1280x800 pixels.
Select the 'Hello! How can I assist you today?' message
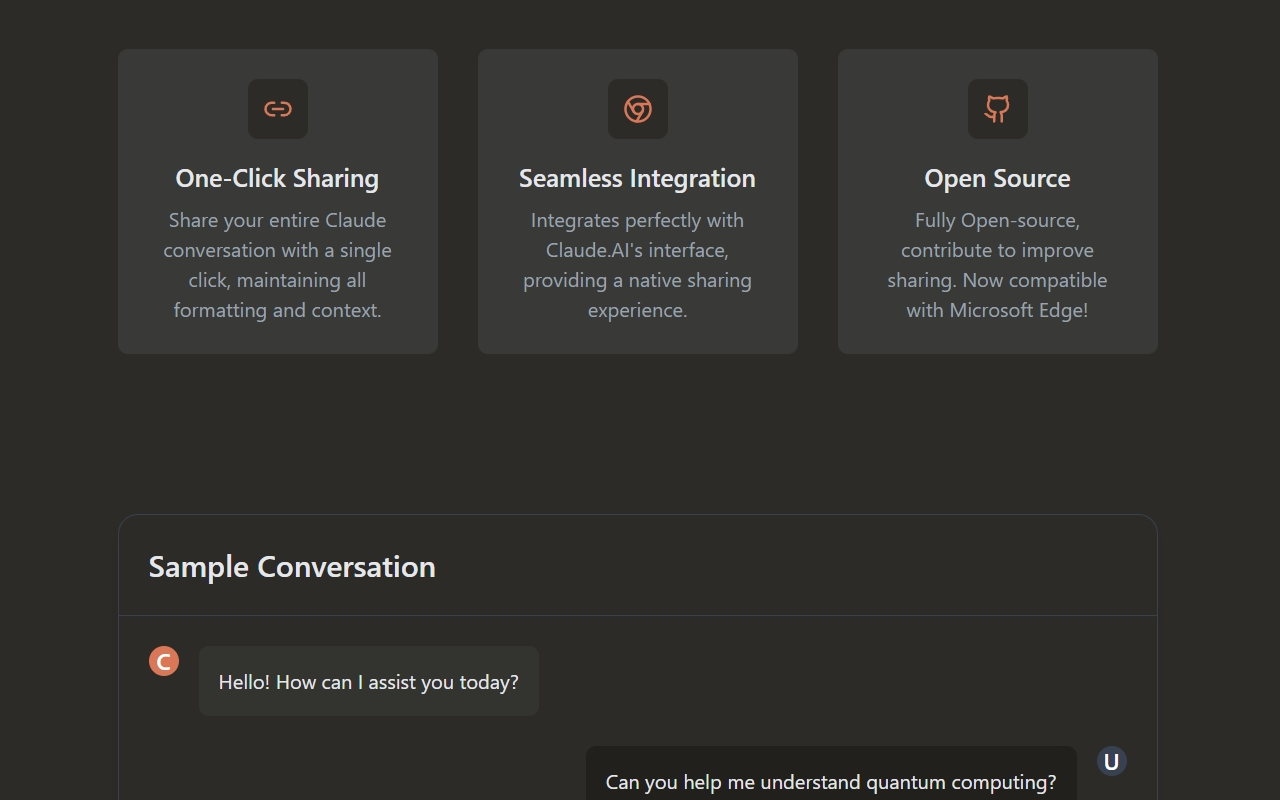368,682
